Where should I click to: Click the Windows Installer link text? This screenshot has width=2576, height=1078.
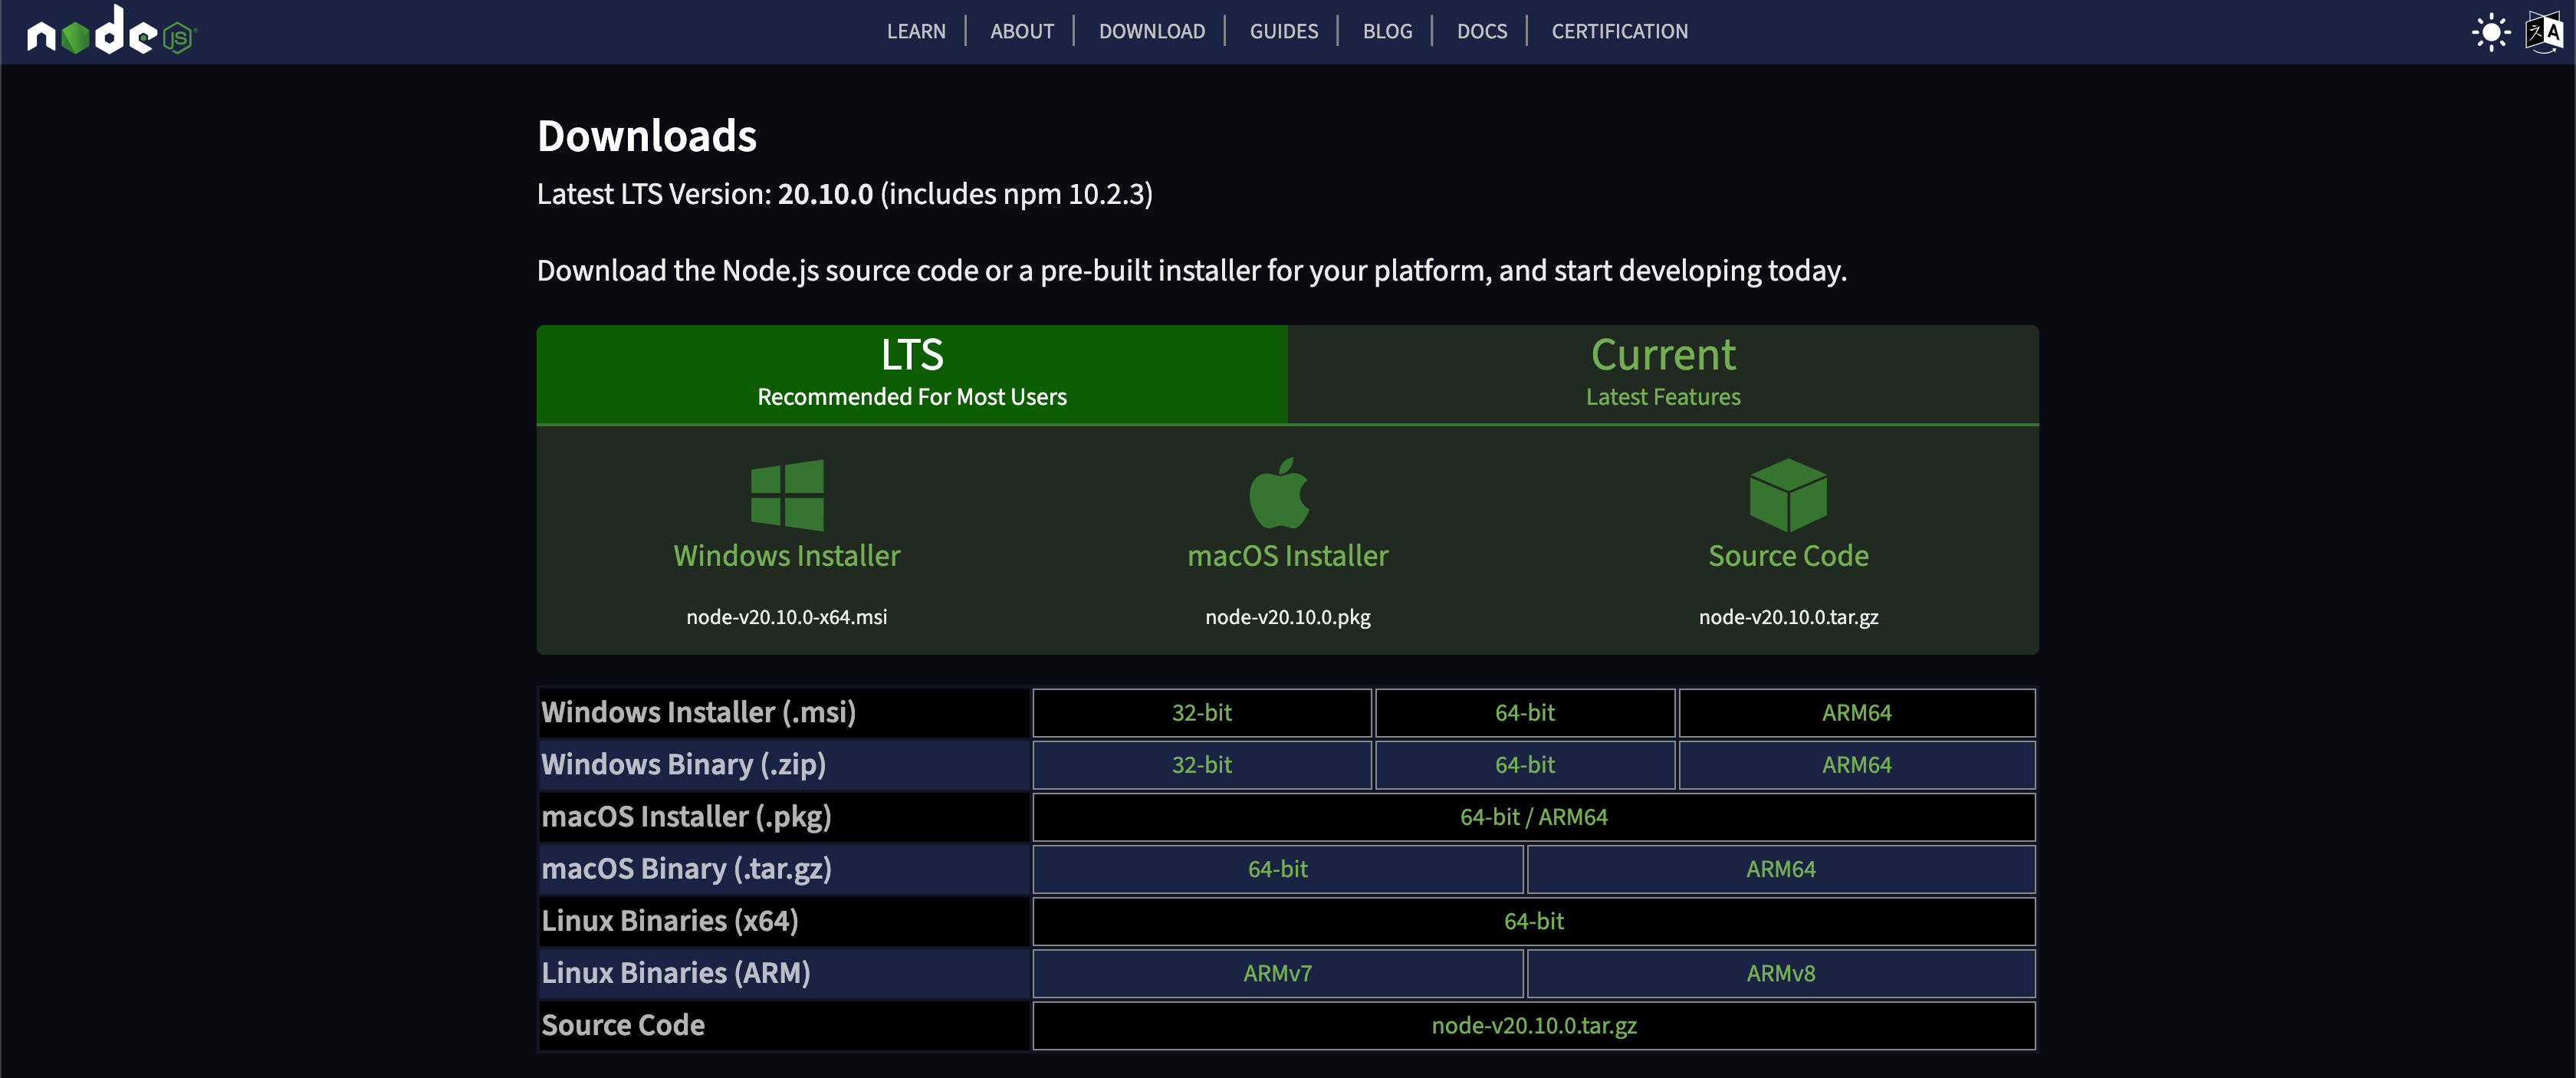point(787,556)
